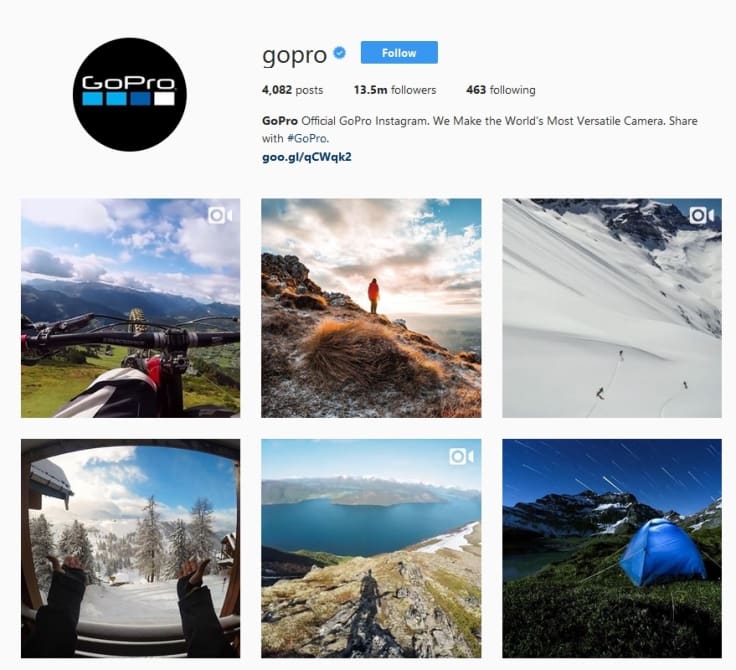The height and width of the screenshot is (670, 736).
Task: Open the mountain bike handlebar video post
Action: [130, 308]
